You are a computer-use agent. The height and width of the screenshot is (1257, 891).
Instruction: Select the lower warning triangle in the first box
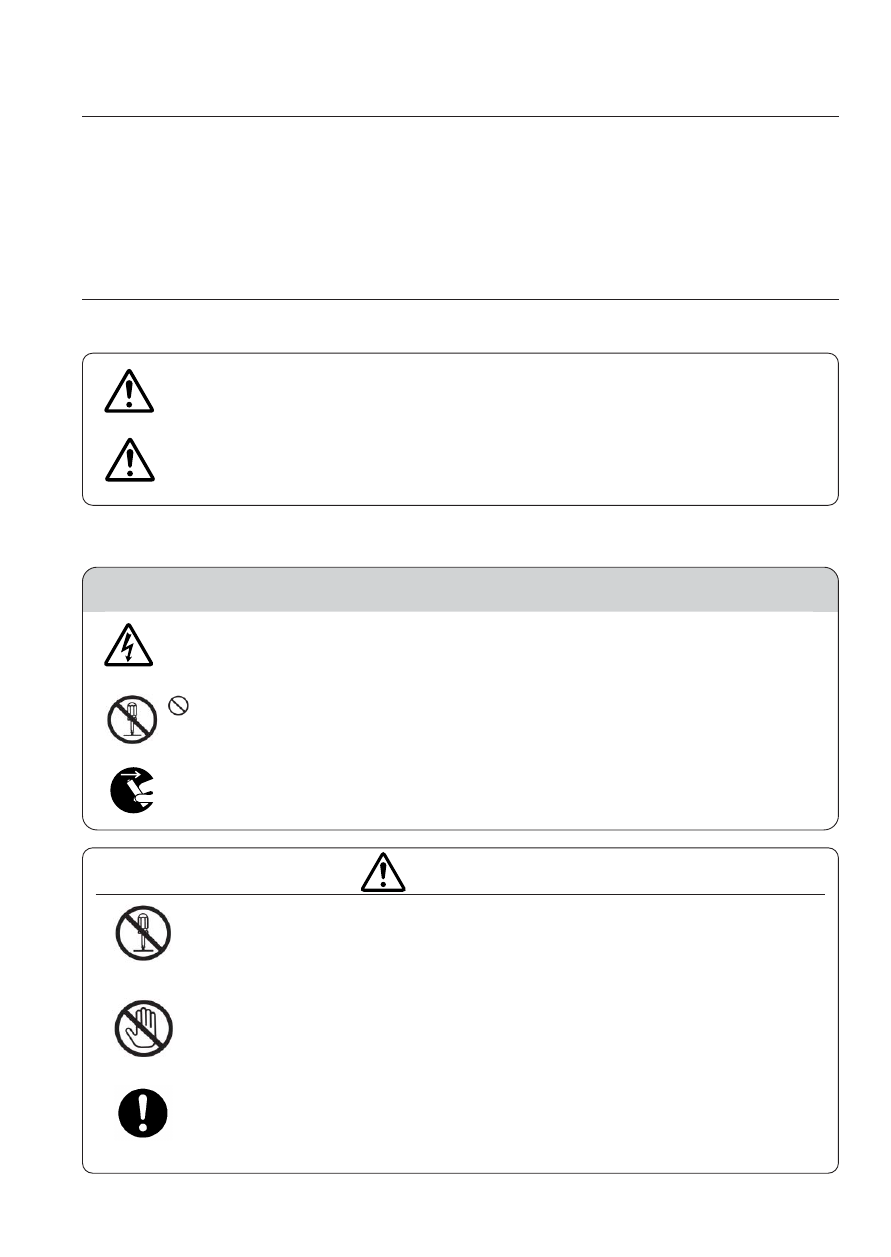(x=127, y=461)
